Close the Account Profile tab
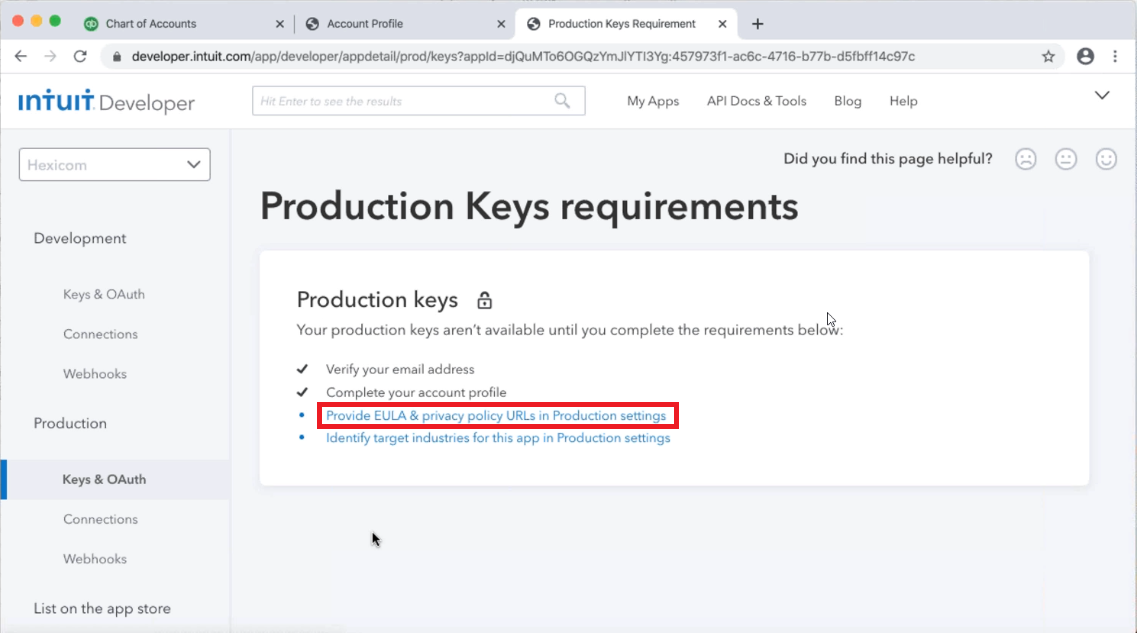The height and width of the screenshot is (633, 1137). tap(501, 24)
